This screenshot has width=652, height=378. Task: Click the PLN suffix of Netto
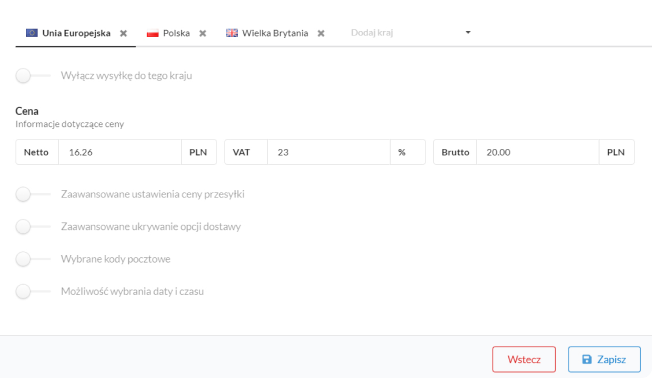[198, 152]
